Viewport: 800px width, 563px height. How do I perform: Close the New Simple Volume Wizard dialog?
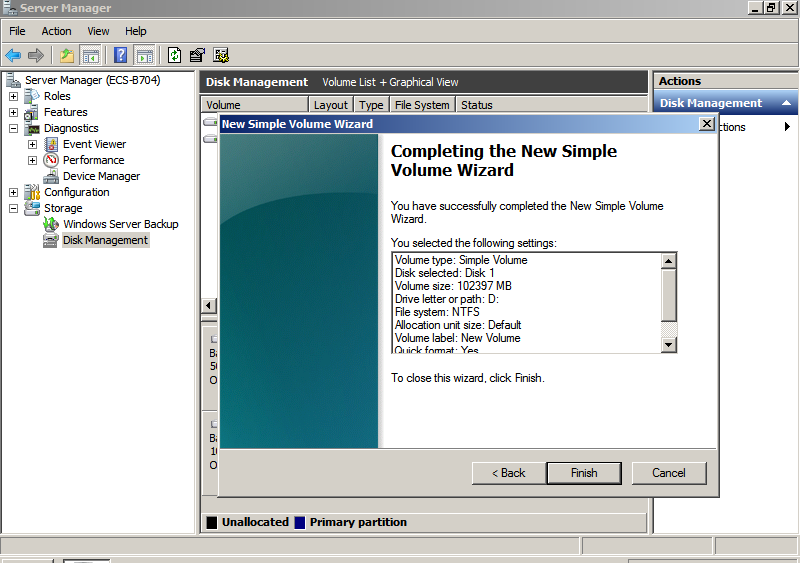click(707, 124)
